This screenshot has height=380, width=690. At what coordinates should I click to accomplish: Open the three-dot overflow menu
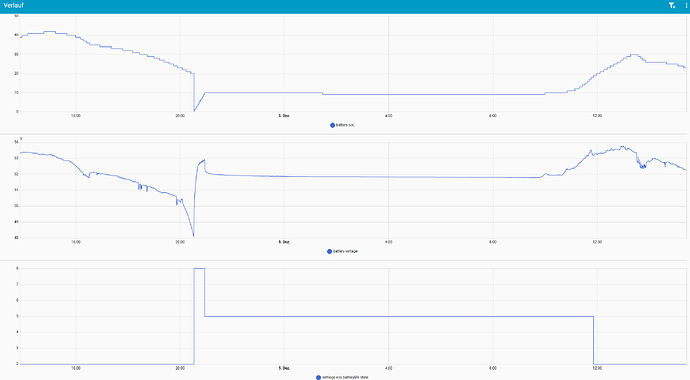(x=686, y=6)
